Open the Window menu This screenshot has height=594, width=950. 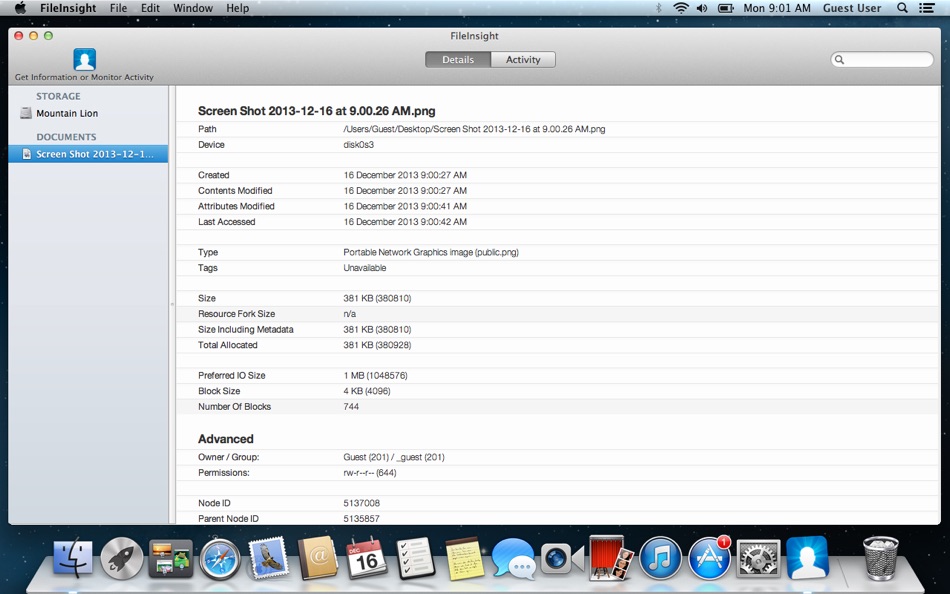pos(193,8)
